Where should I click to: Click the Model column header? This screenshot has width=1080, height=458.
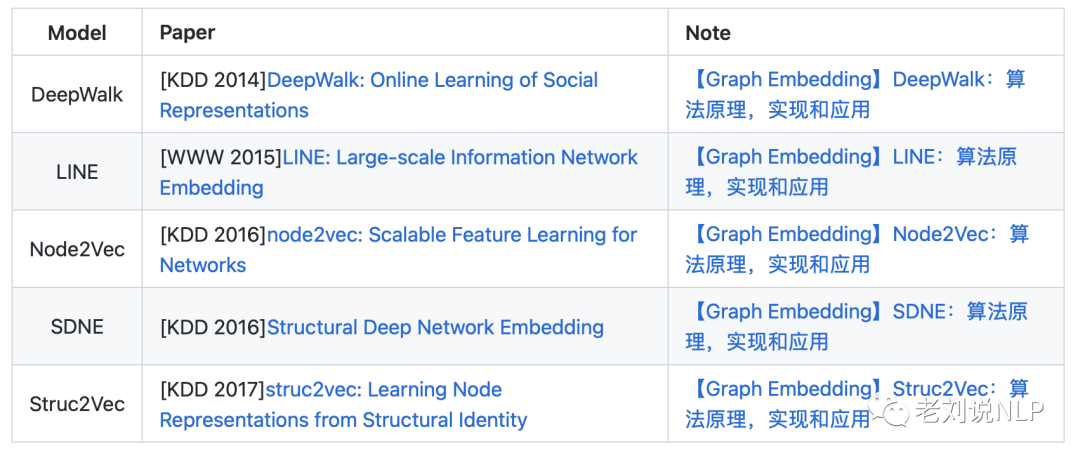(x=77, y=33)
